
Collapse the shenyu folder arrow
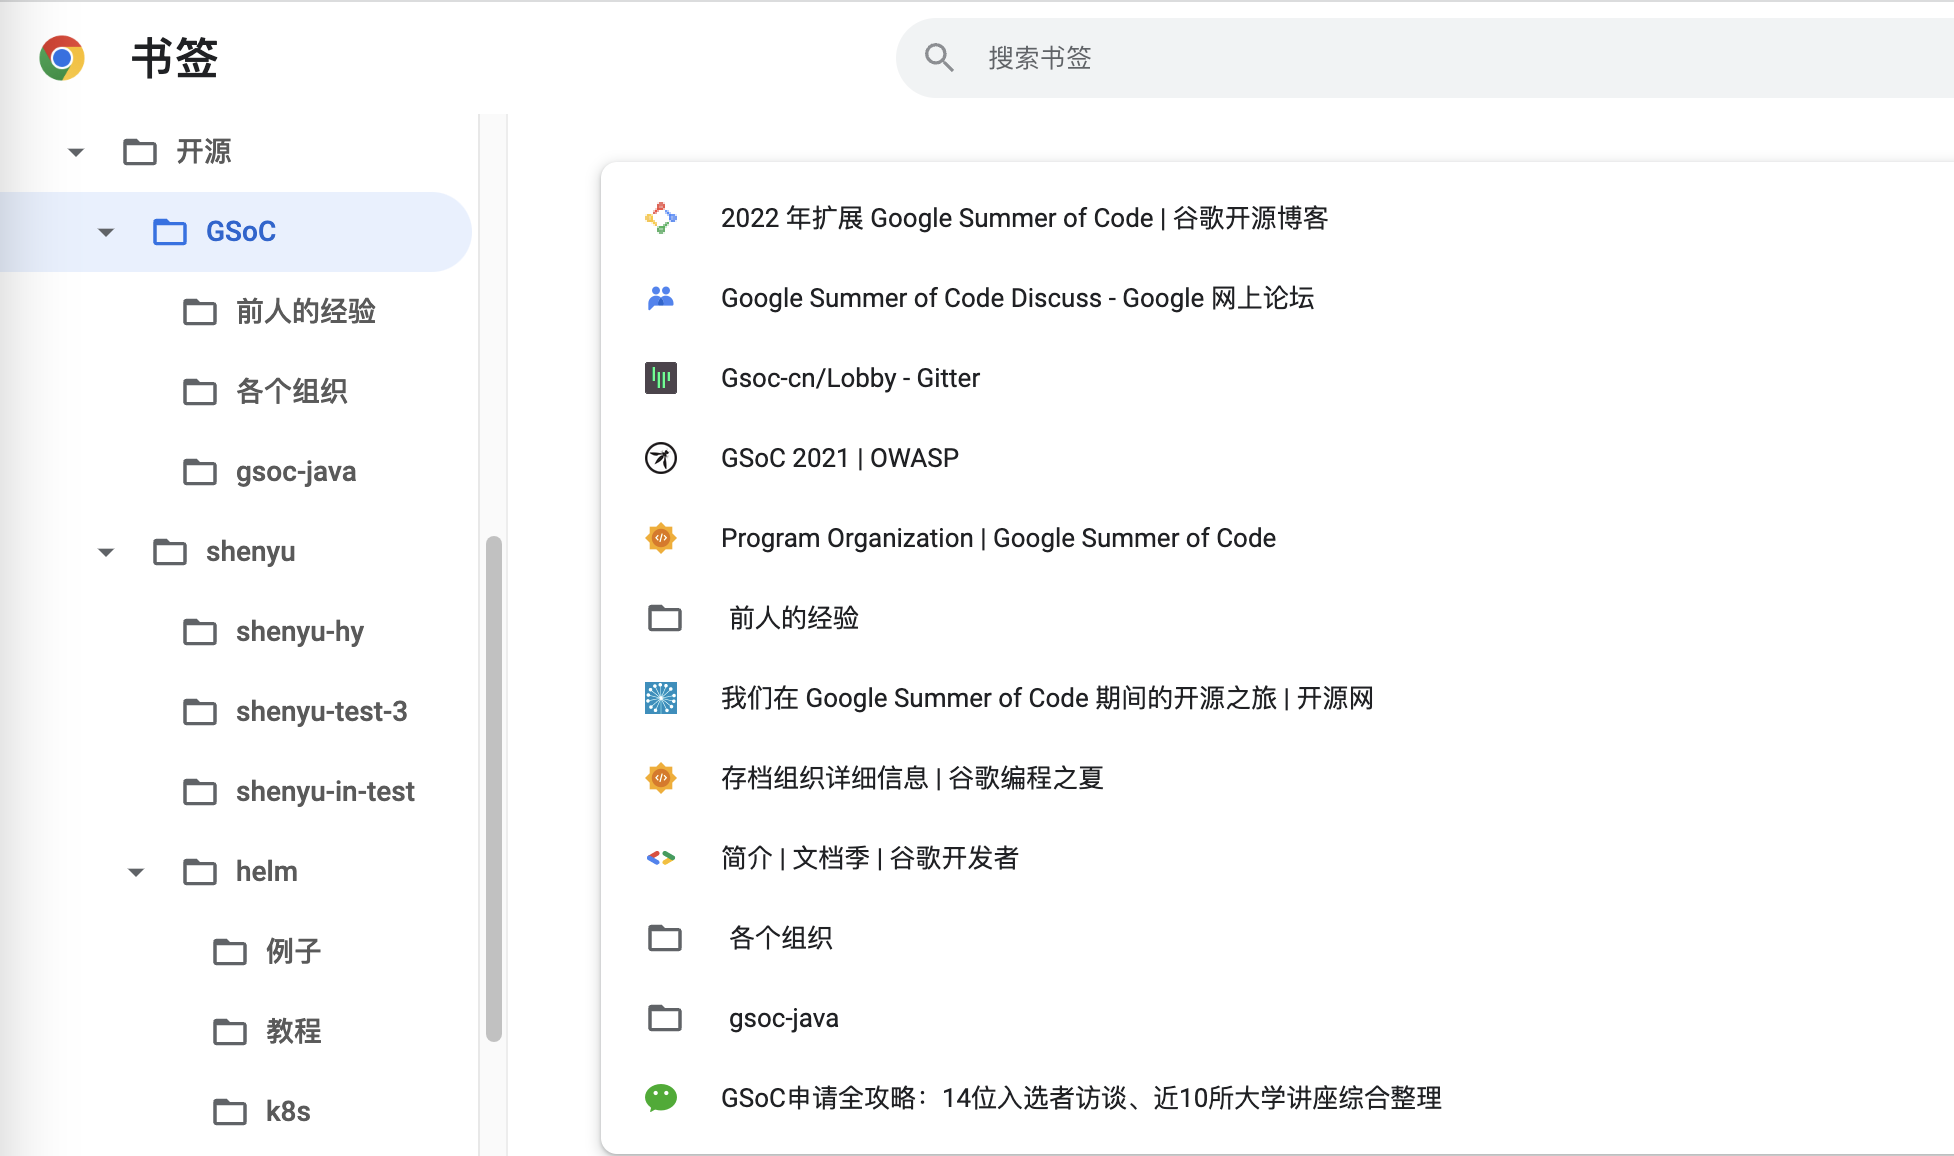pyautogui.click(x=106, y=552)
